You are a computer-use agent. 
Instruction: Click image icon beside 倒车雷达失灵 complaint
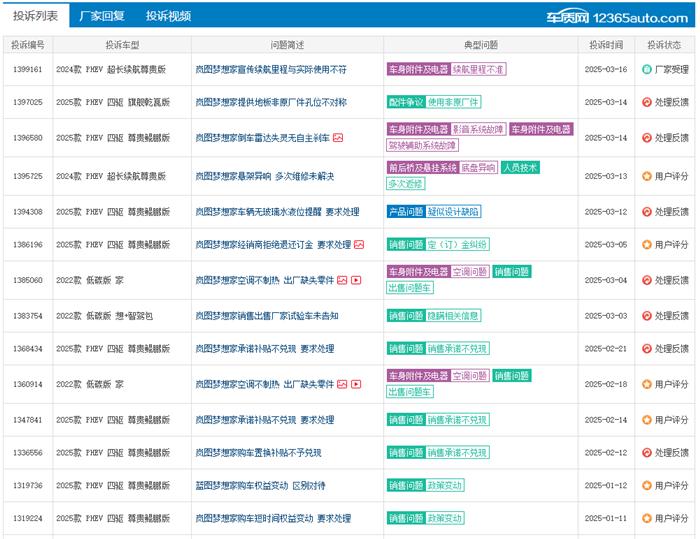tap(338, 138)
